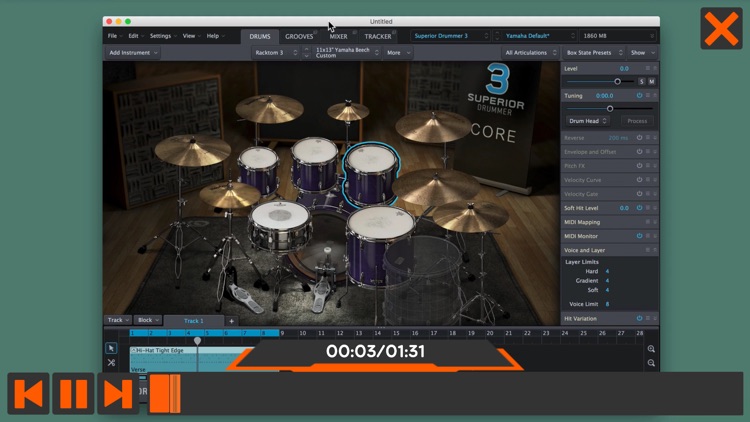This screenshot has height=422, width=750.
Task: Pause the tutorial video
Action: 73,393
